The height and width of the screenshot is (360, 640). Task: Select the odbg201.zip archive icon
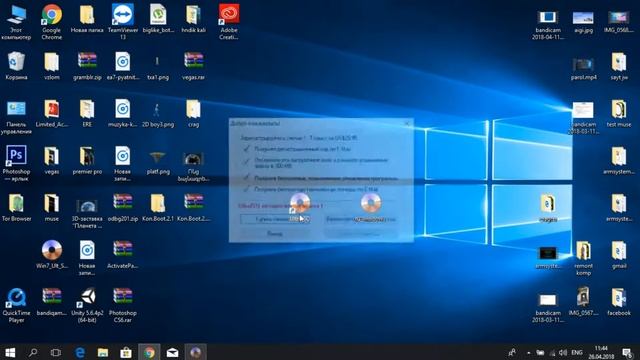tap(122, 208)
